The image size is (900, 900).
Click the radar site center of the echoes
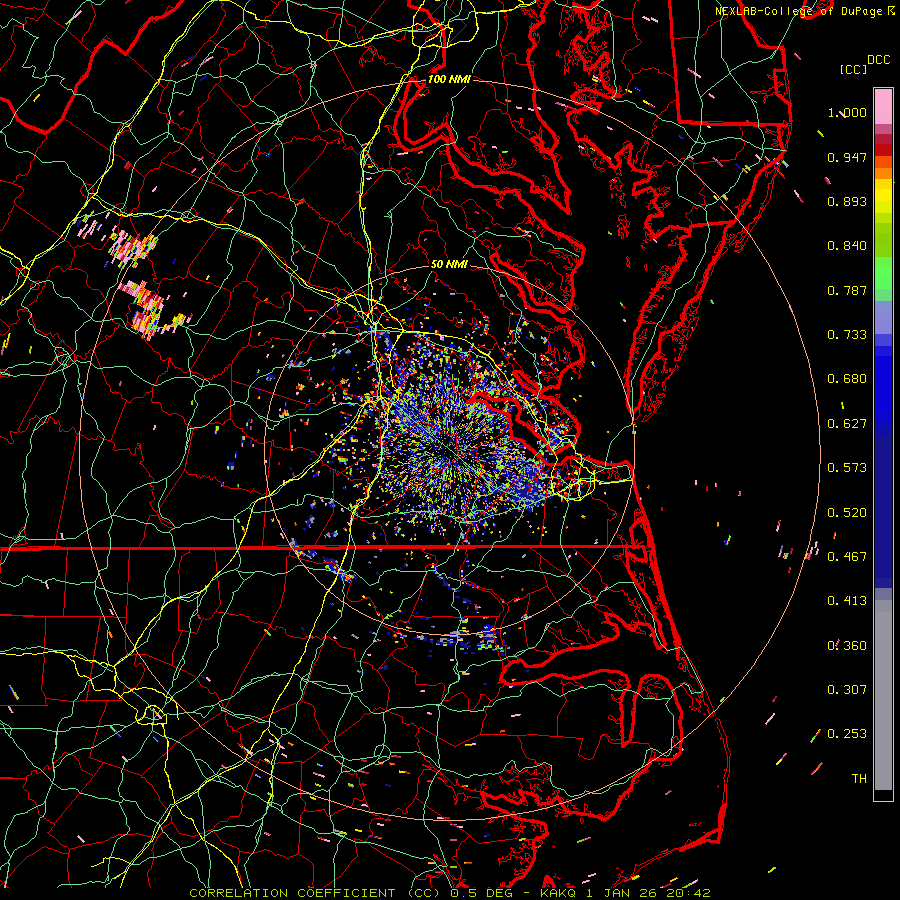click(x=451, y=451)
